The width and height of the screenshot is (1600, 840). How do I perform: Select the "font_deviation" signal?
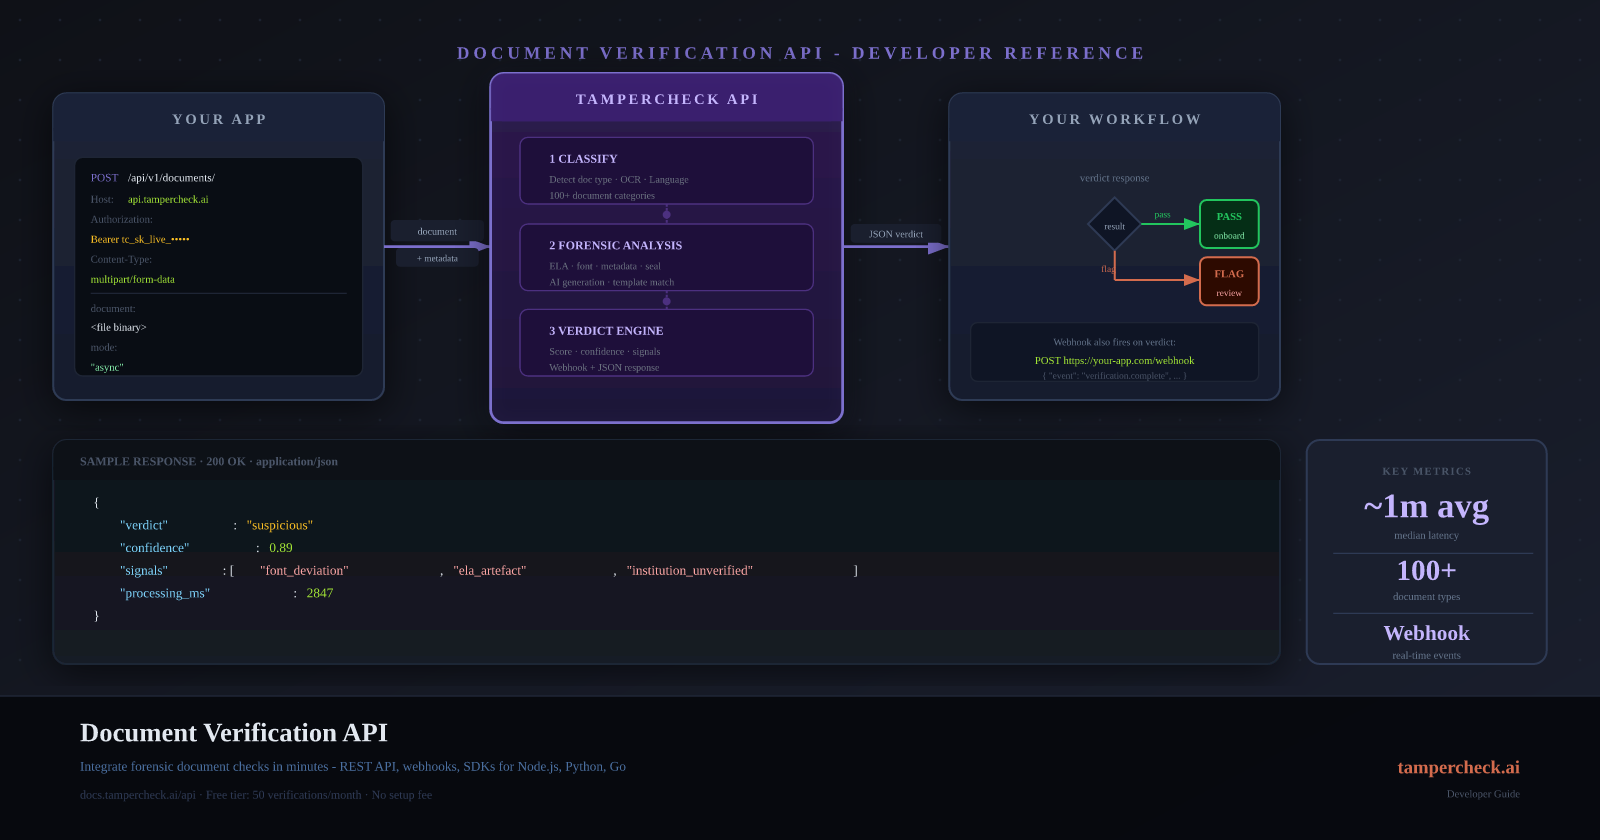coord(304,571)
